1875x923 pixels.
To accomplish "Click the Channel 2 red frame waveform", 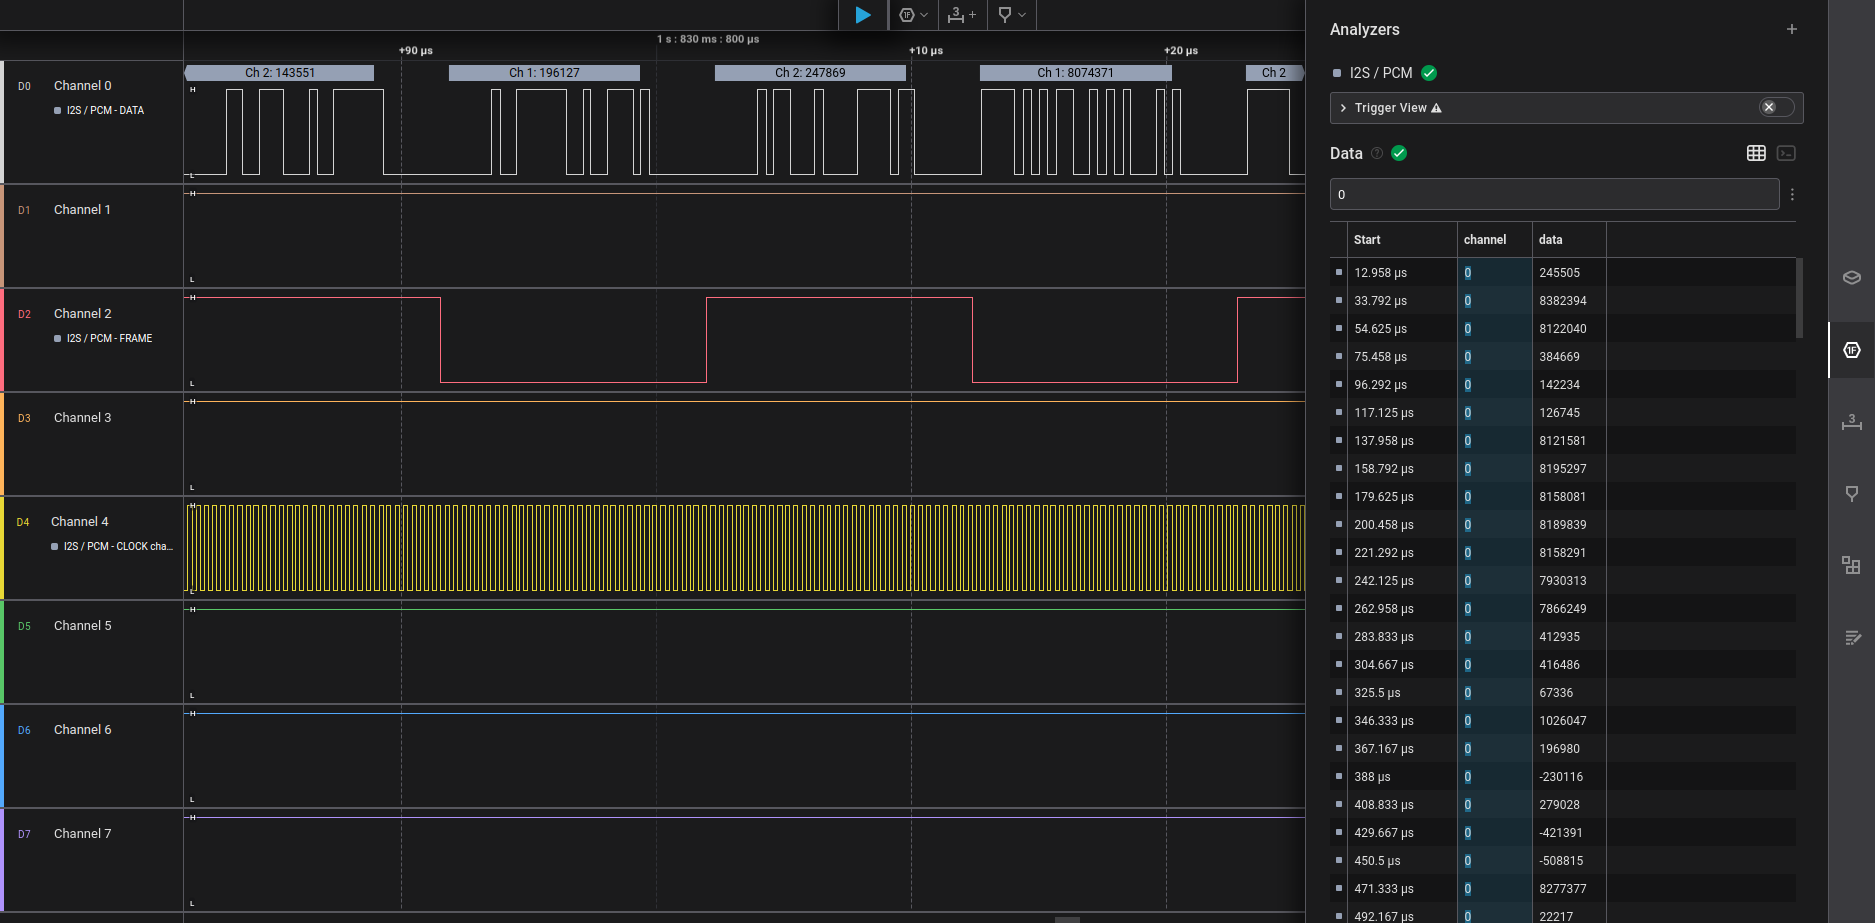I will [744, 340].
